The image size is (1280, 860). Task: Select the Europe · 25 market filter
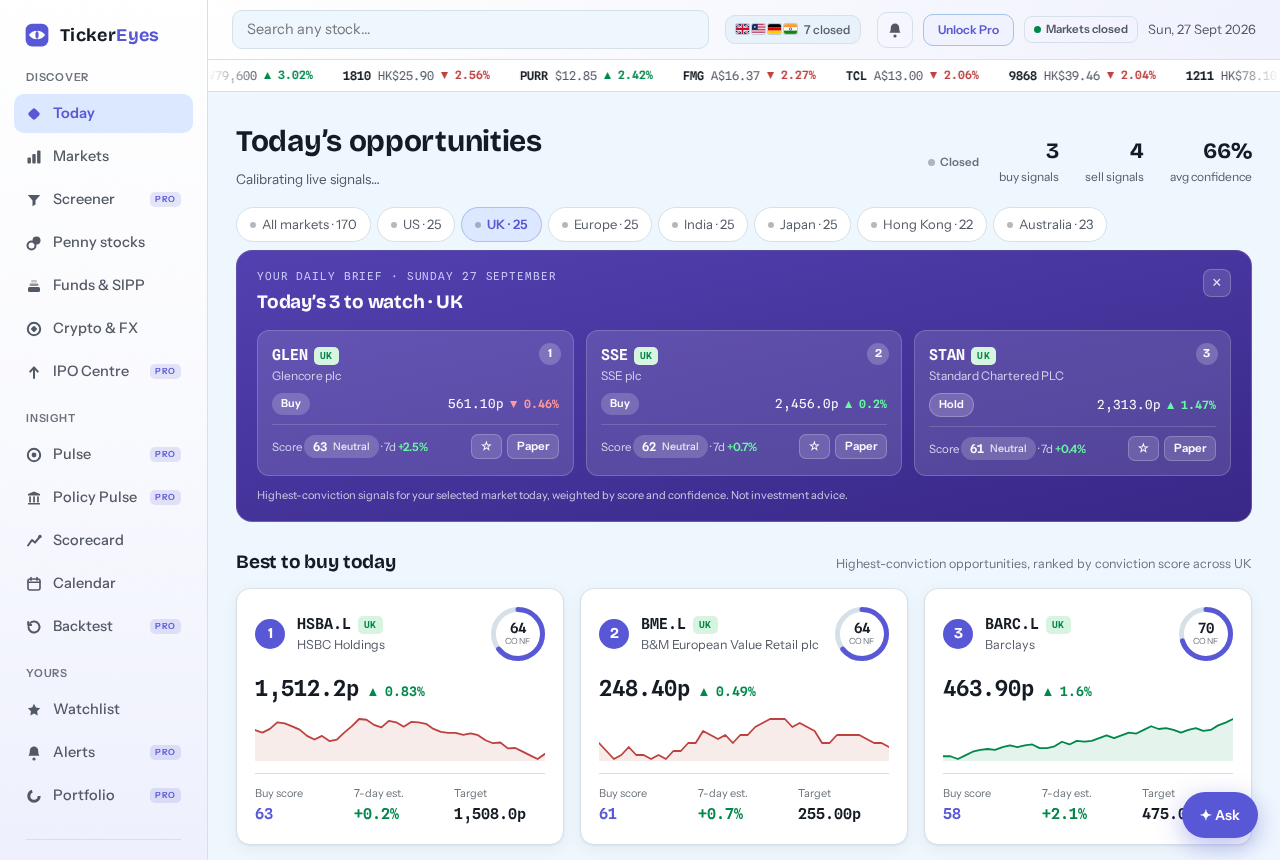click(x=600, y=225)
